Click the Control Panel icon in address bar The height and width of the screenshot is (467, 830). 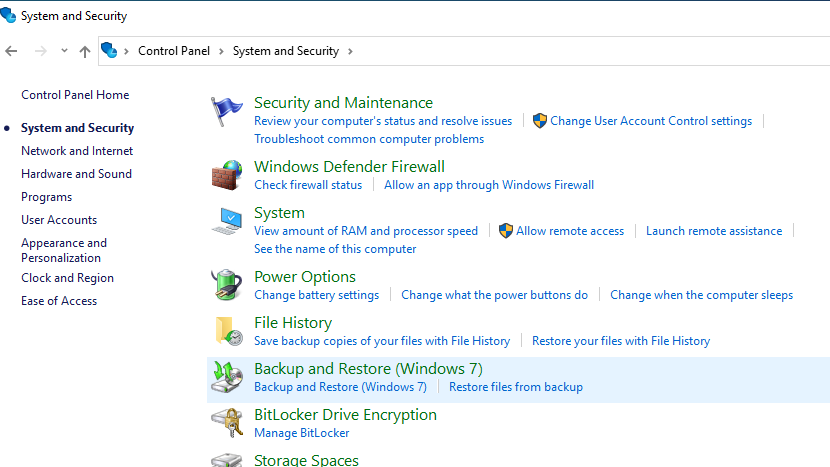point(109,50)
